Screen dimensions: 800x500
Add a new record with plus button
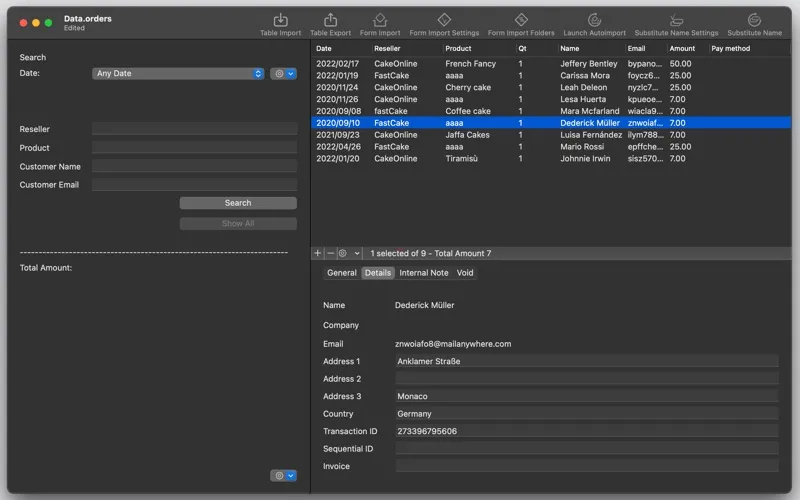click(318, 254)
